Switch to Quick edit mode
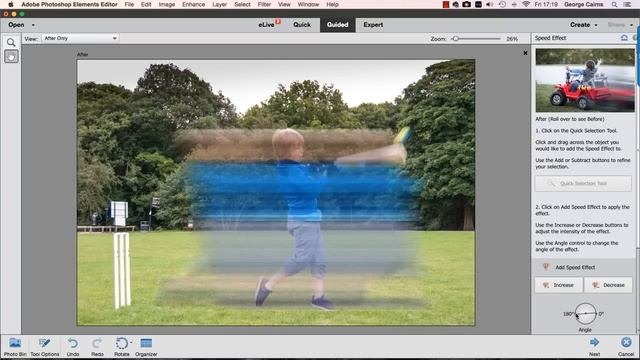 [302, 24]
